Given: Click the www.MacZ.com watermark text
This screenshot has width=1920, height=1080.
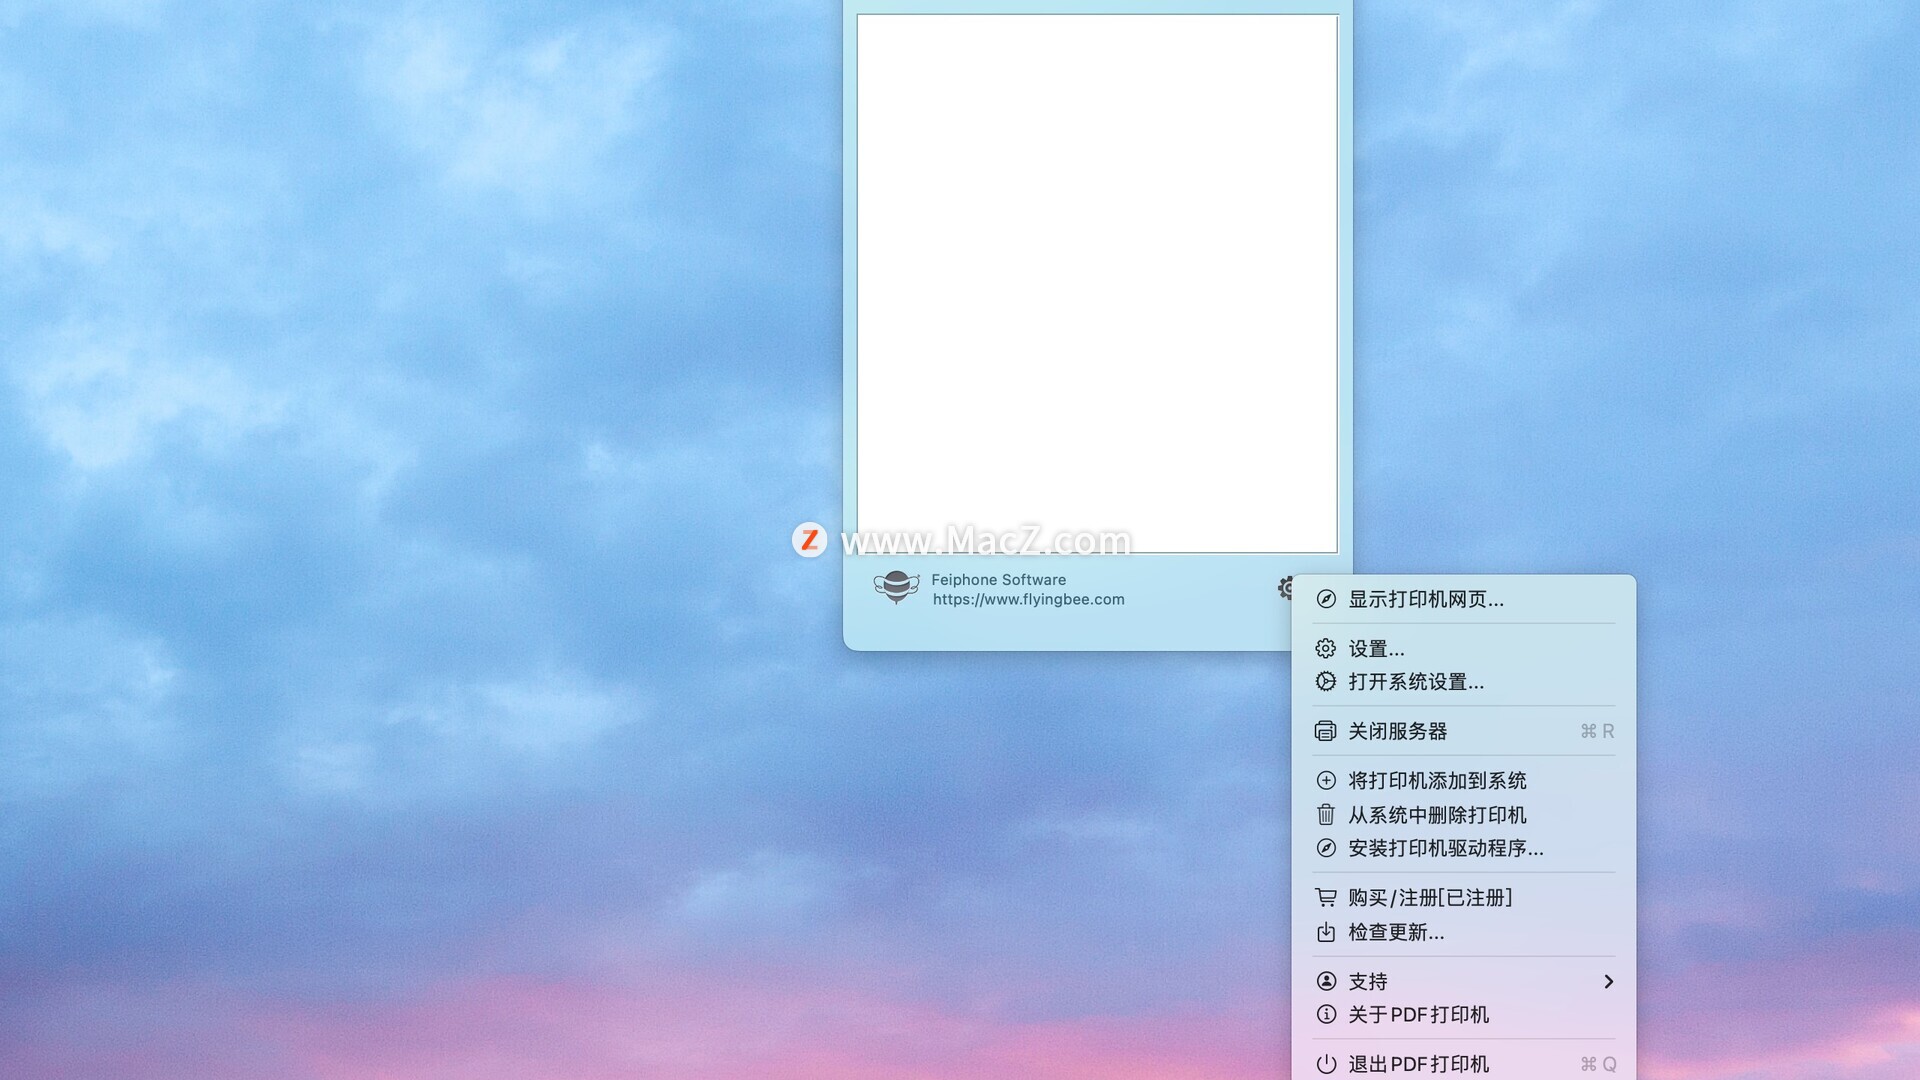Looking at the screenshot, I should (x=986, y=541).
